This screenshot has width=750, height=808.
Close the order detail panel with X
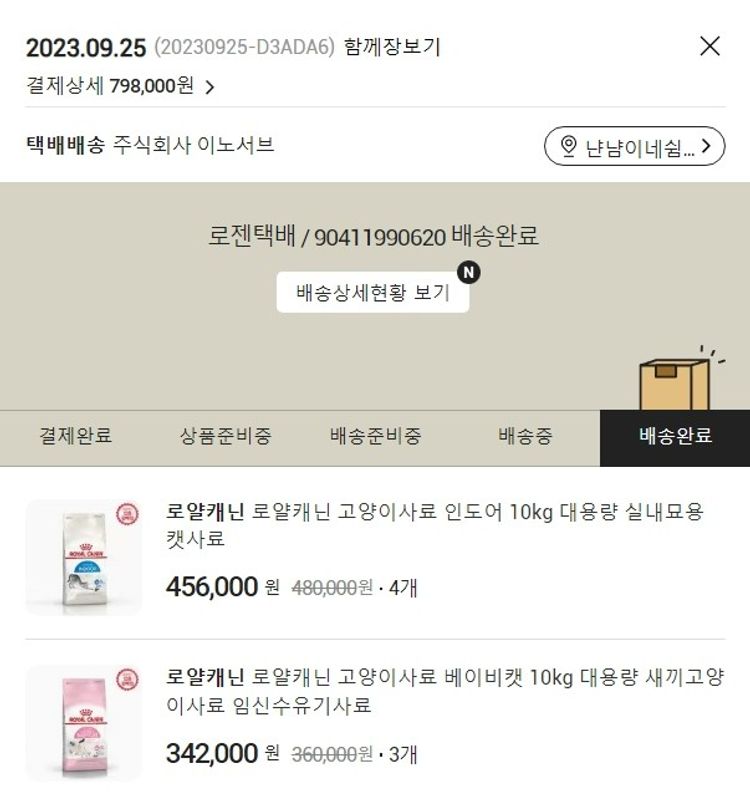tap(710, 46)
